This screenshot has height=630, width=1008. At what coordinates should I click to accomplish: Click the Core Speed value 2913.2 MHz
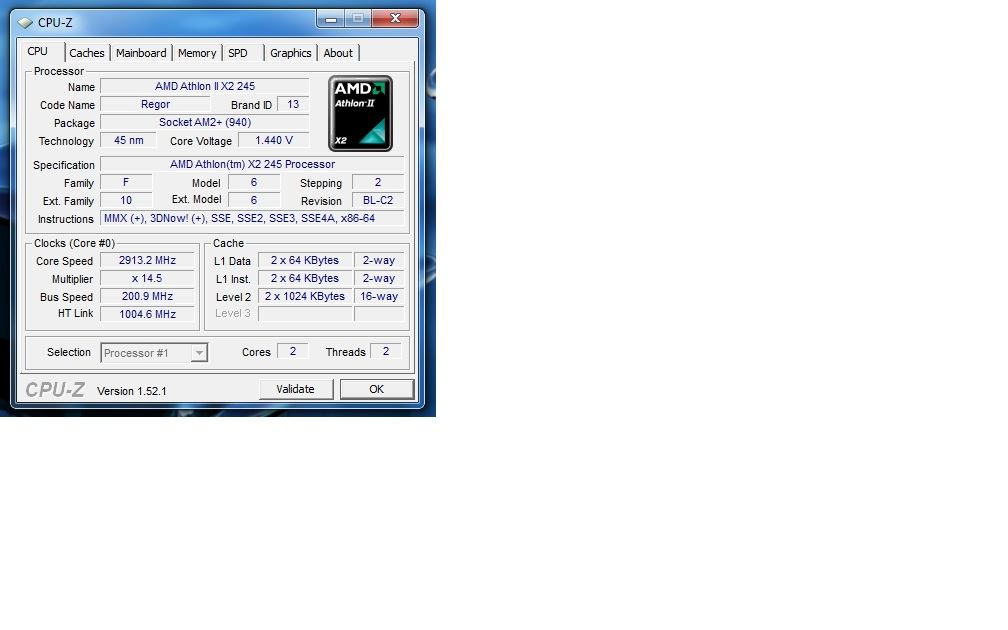(x=147, y=260)
